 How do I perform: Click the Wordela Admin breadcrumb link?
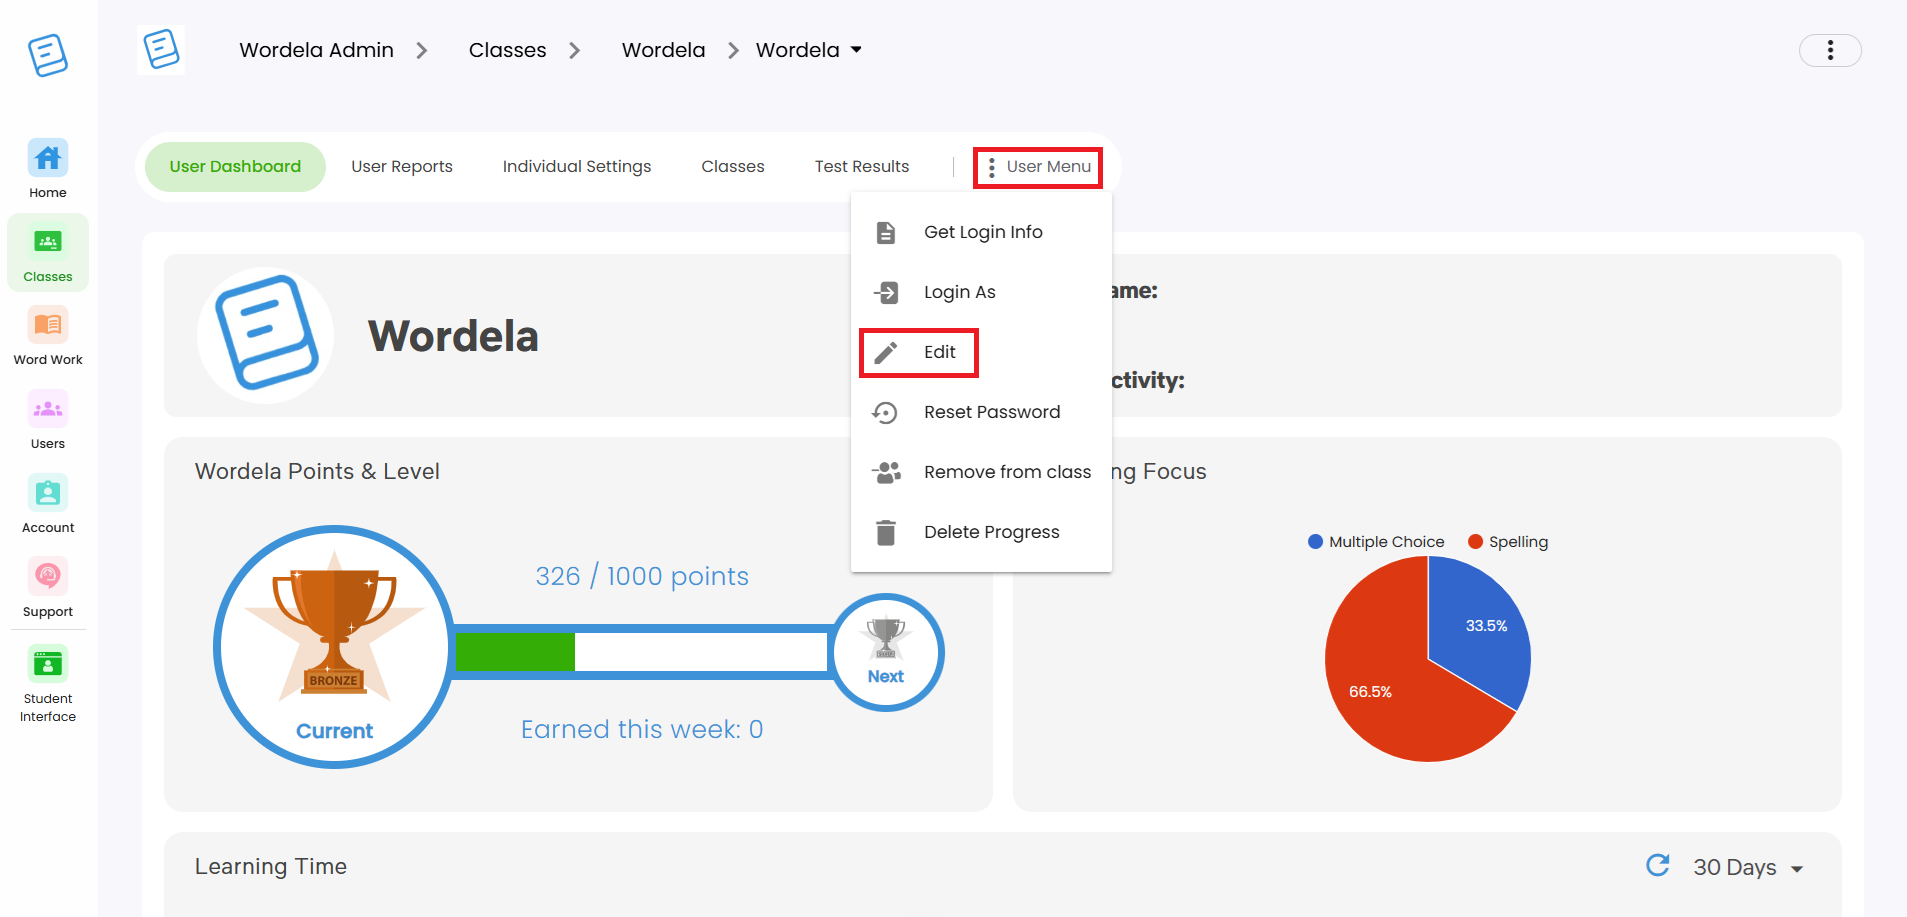(x=316, y=50)
